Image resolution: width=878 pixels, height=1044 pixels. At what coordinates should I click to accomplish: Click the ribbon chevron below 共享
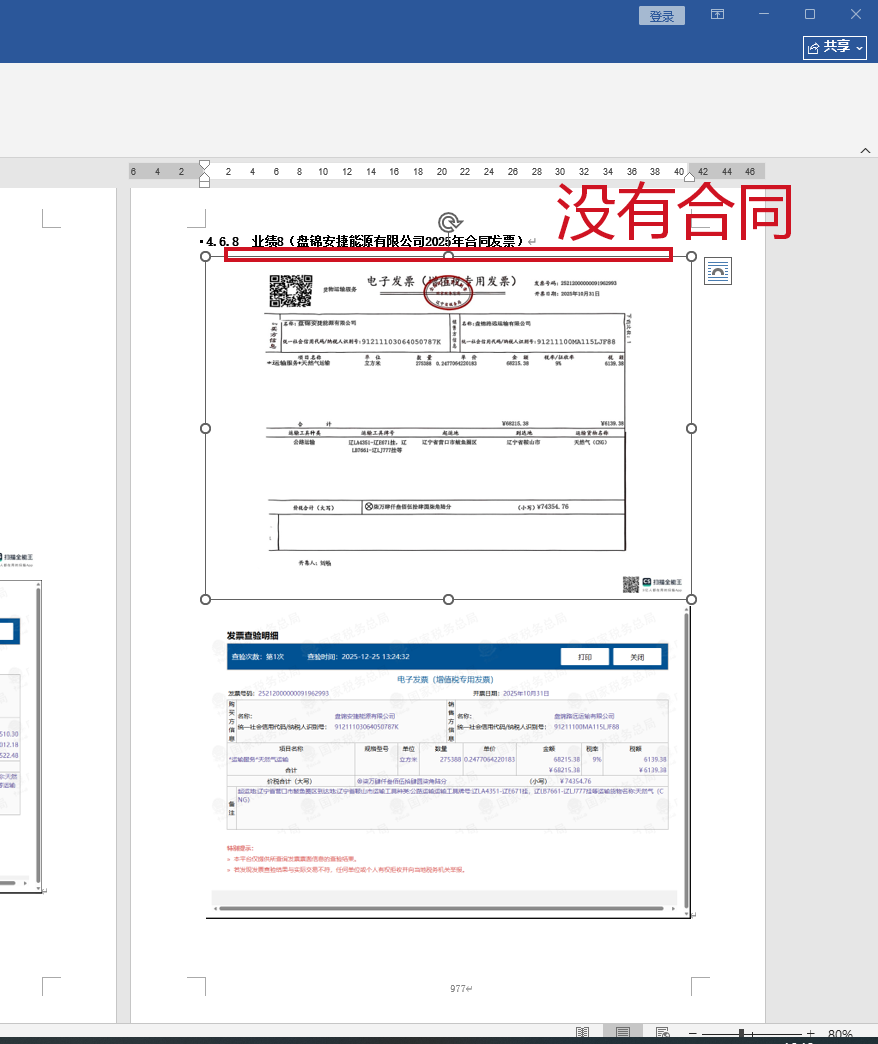[x=865, y=150]
